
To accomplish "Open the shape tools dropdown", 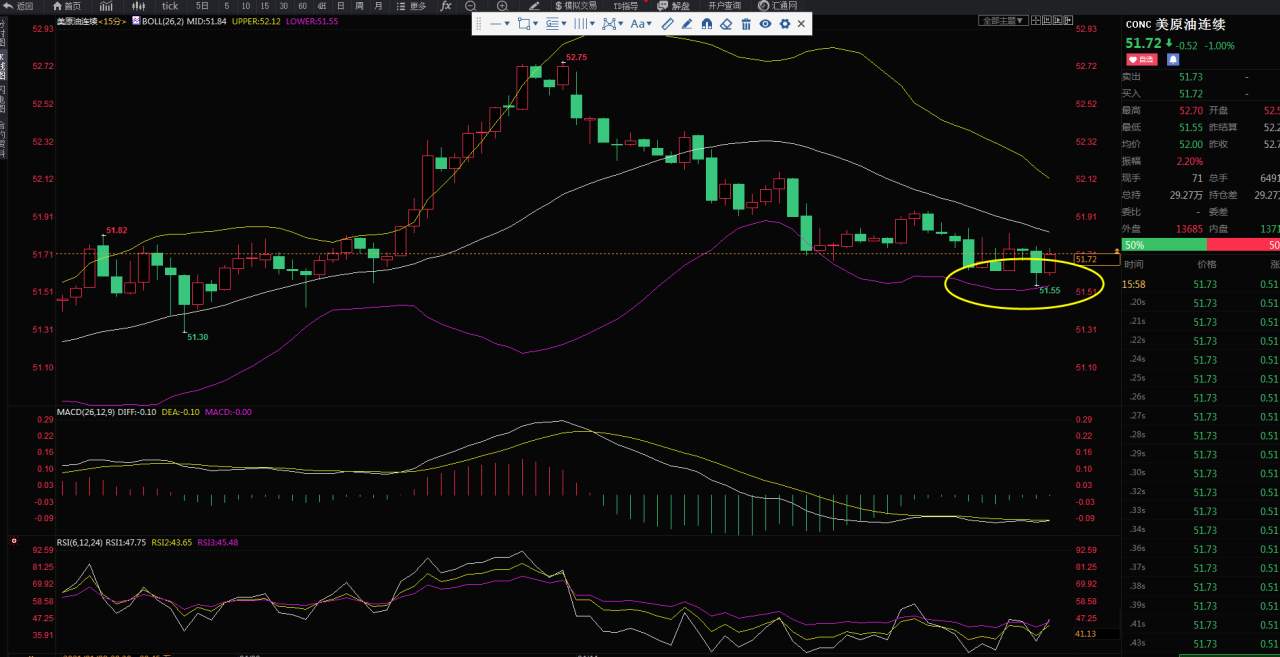I will (530, 24).
